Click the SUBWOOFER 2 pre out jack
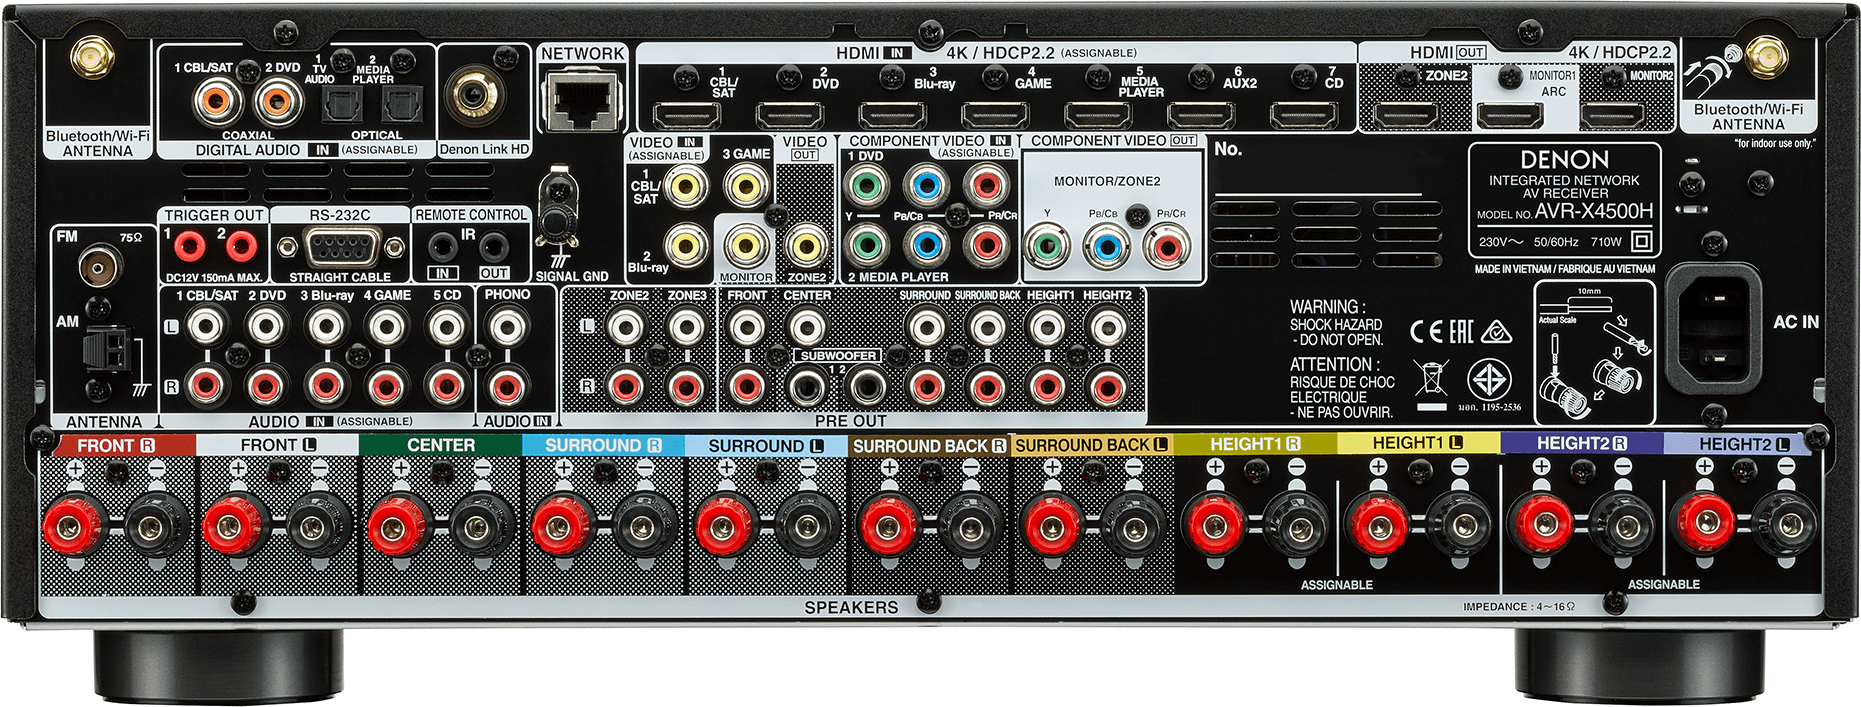The image size is (1861, 707). 866,386
